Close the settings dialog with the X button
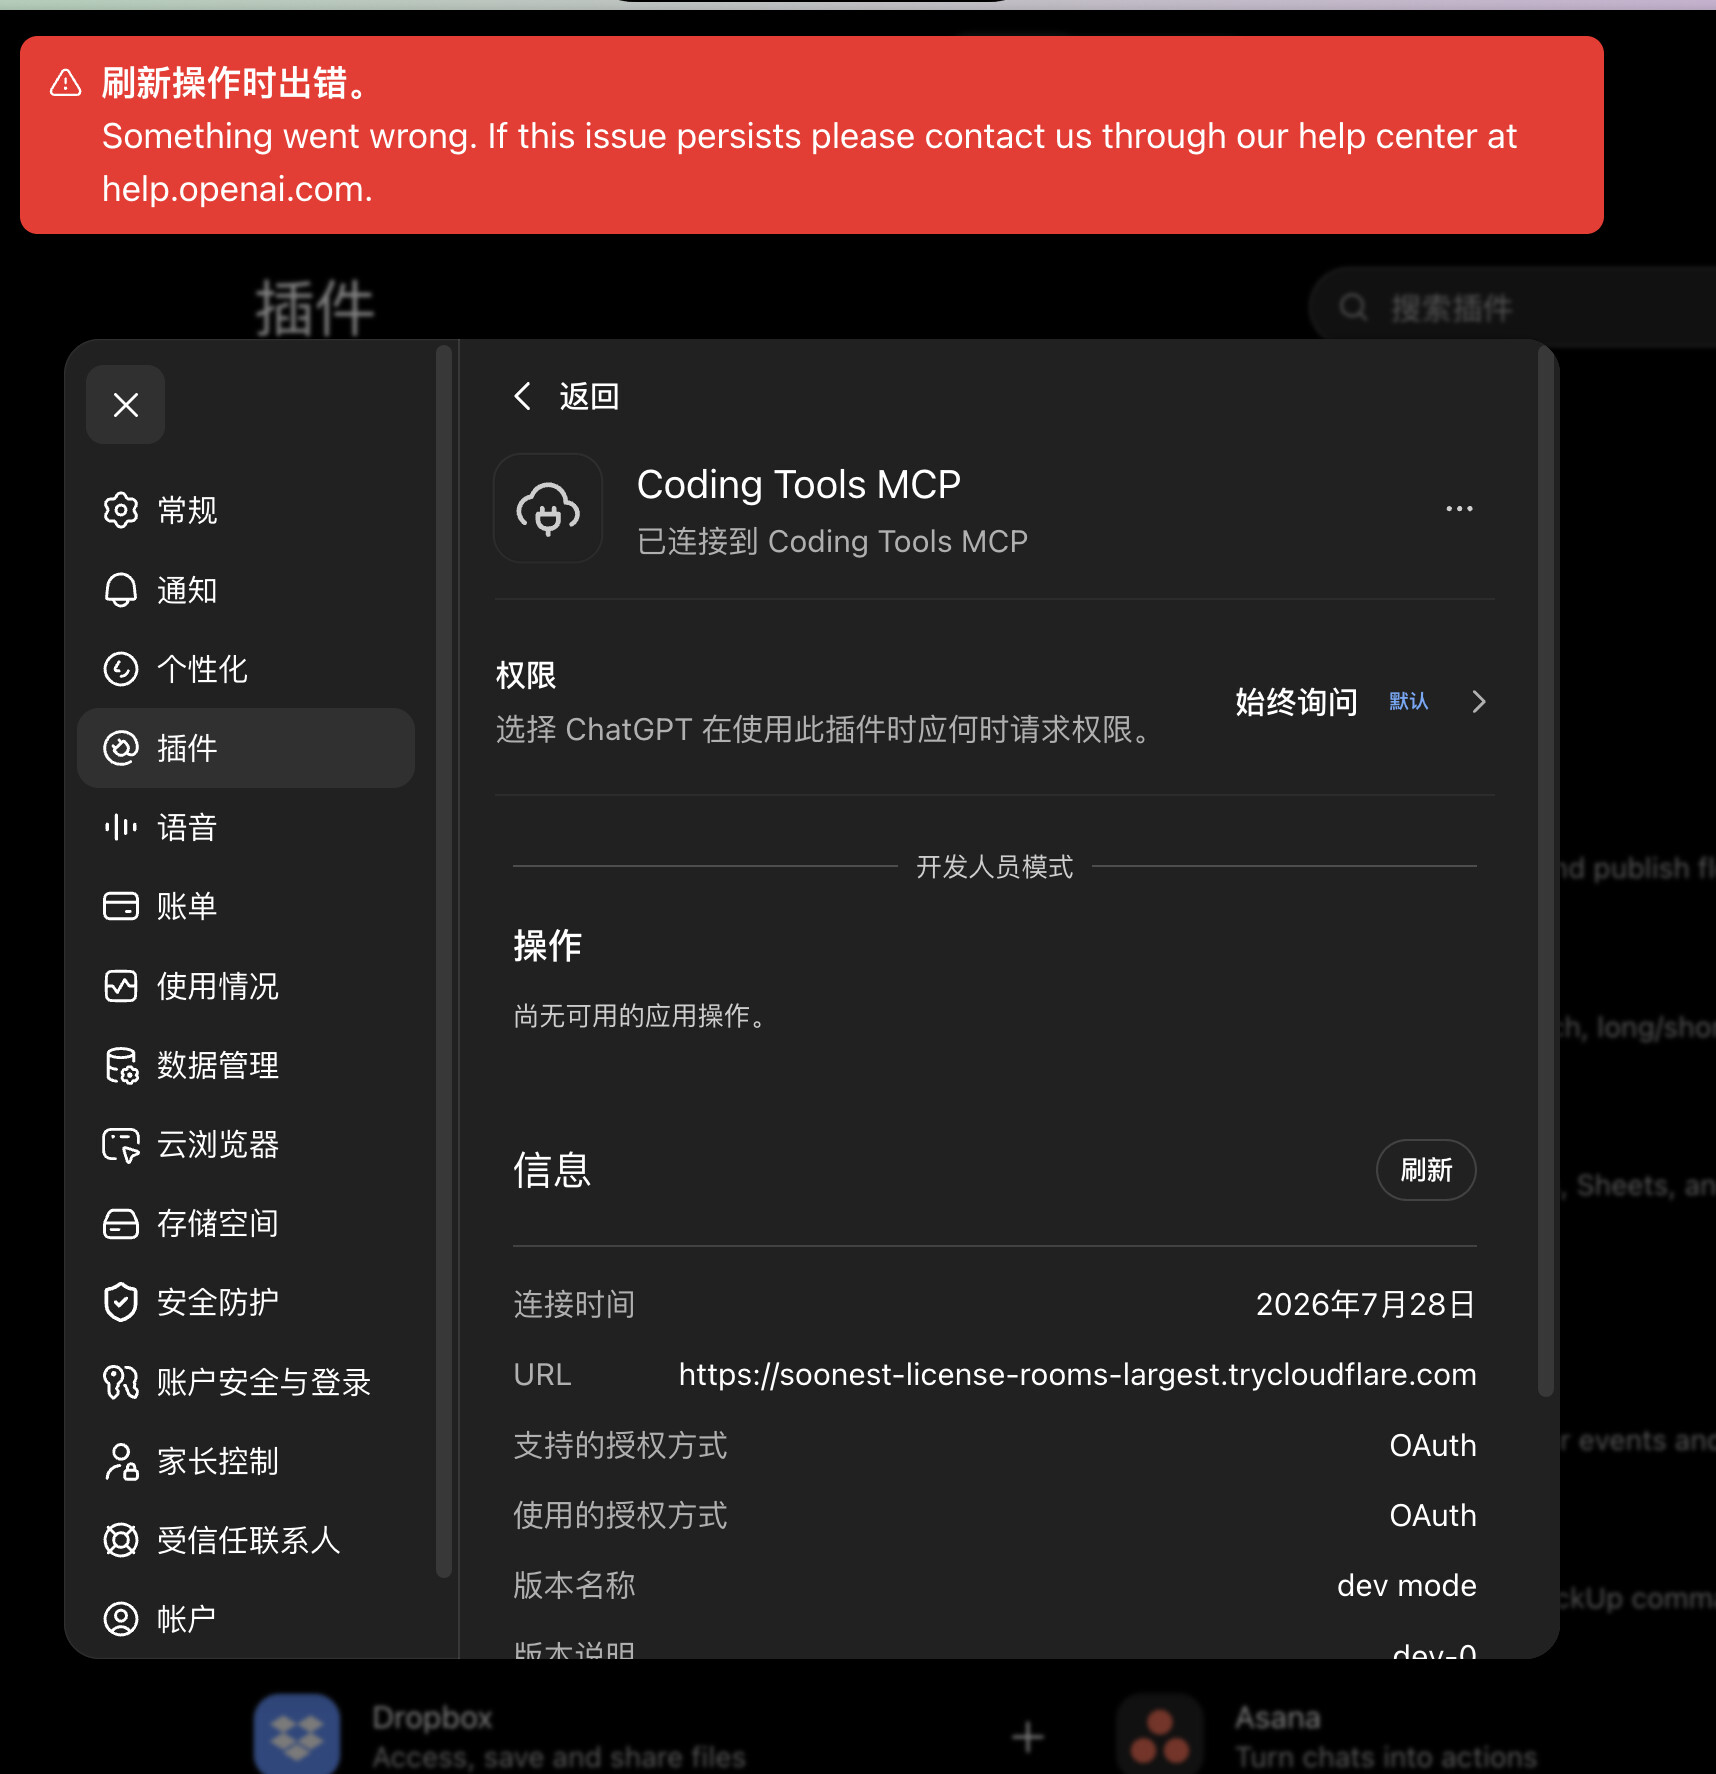The height and width of the screenshot is (1774, 1716). tap(126, 405)
